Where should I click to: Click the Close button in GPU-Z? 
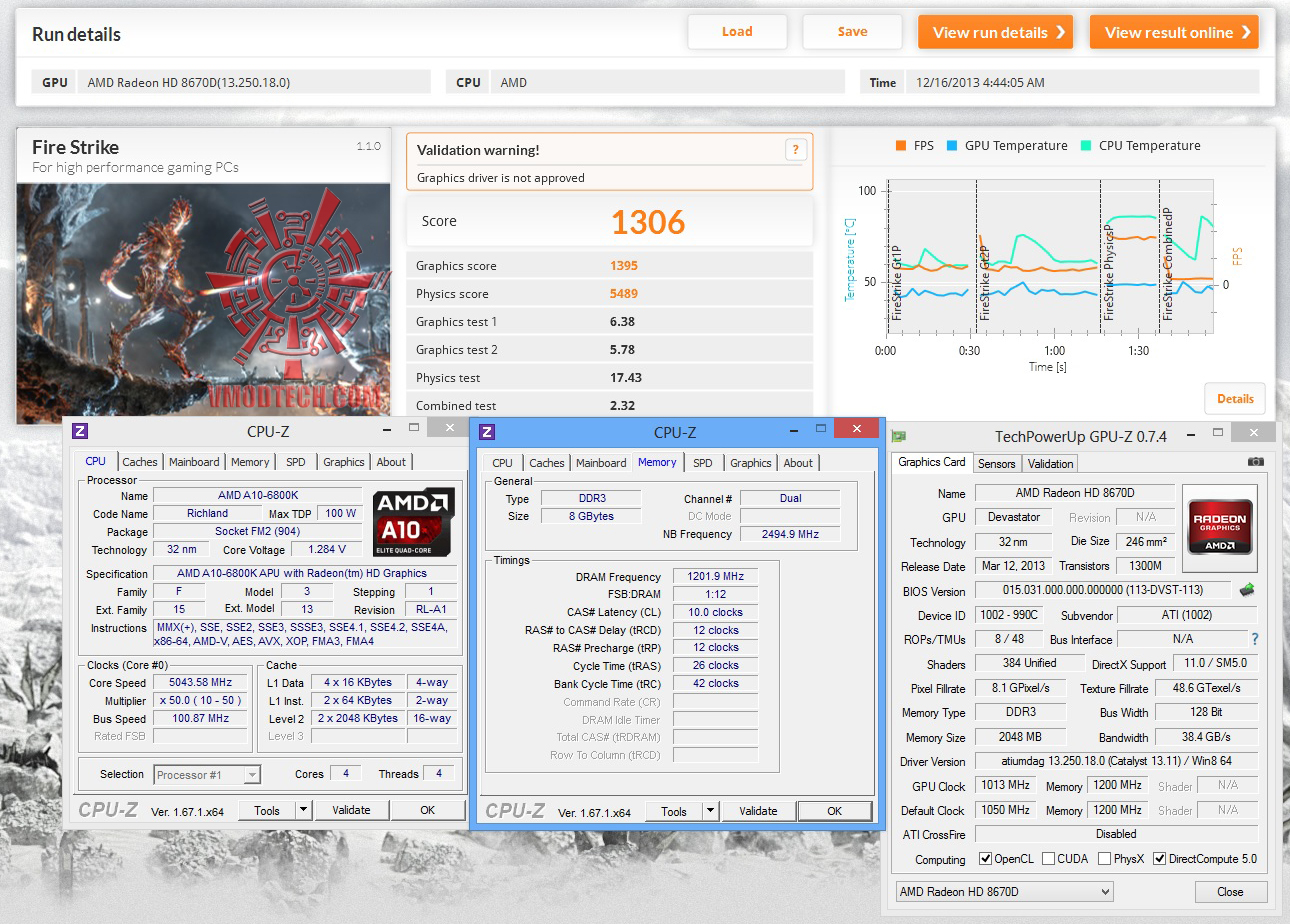point(1230,892)
